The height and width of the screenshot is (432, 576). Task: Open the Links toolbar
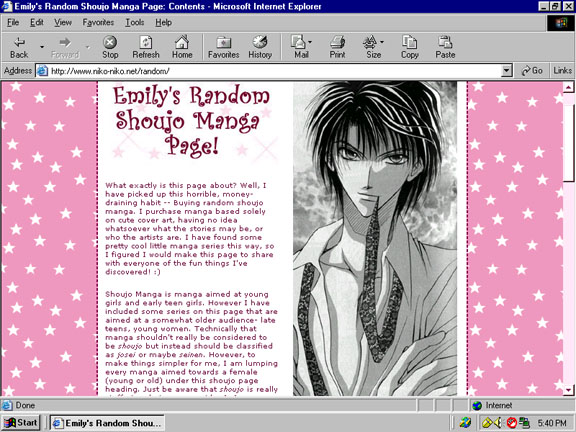pyautogui.click(x=562, y=71)
